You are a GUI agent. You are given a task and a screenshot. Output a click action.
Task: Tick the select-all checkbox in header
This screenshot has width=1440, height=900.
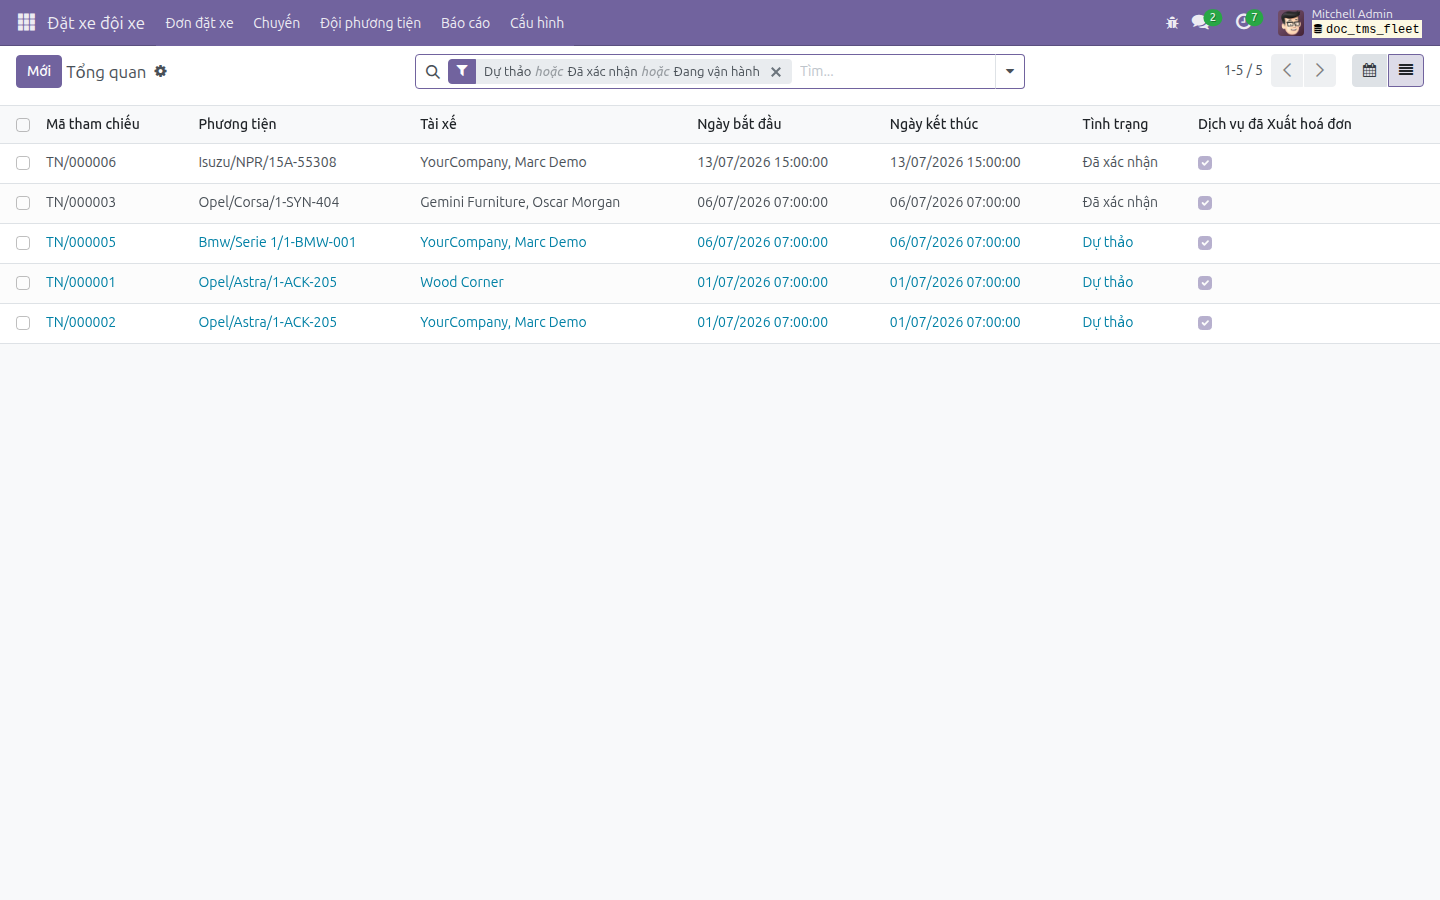(x=23, y=125)
